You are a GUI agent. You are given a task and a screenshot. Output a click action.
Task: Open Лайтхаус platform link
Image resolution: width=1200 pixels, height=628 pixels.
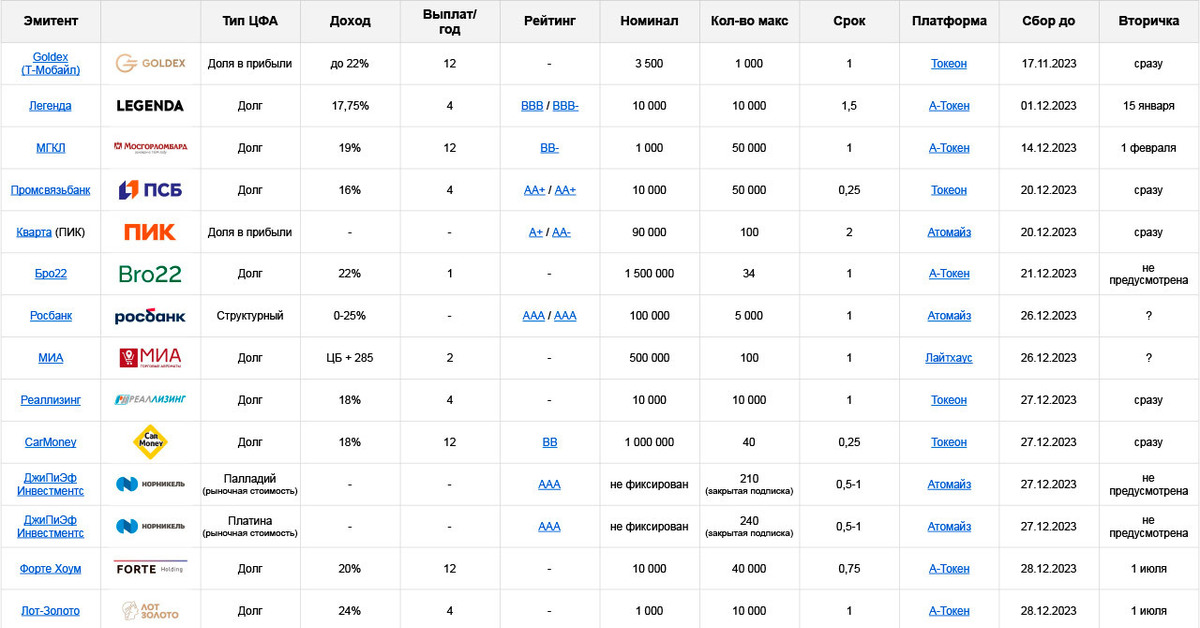point(948,358)
